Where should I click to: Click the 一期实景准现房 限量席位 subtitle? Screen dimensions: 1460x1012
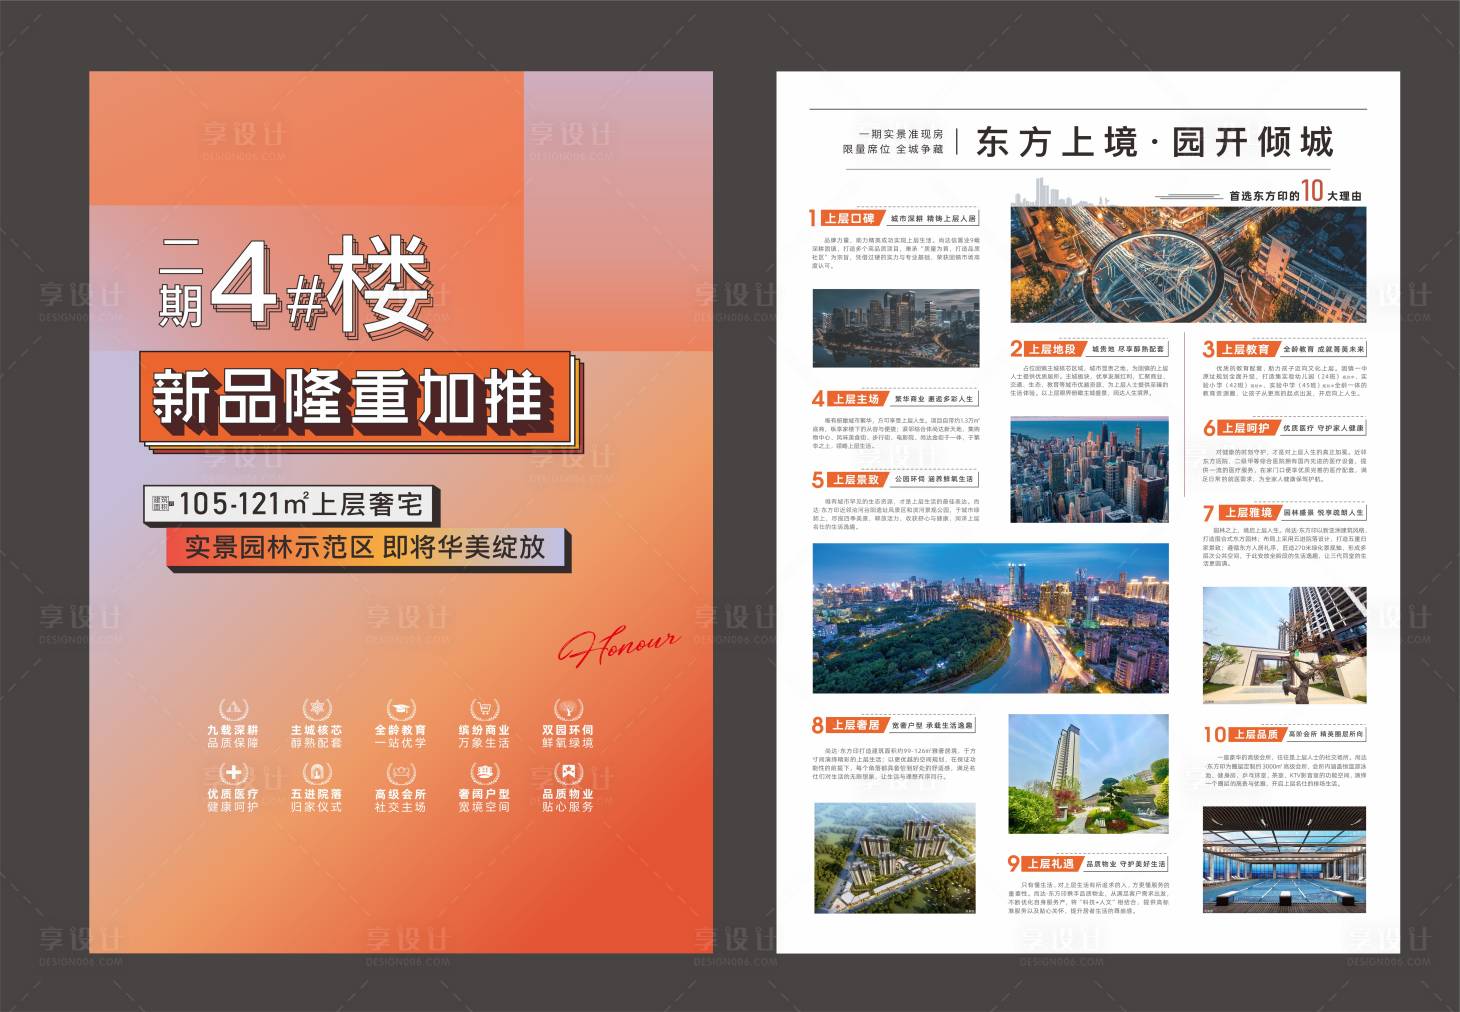(x=893, y=141)
